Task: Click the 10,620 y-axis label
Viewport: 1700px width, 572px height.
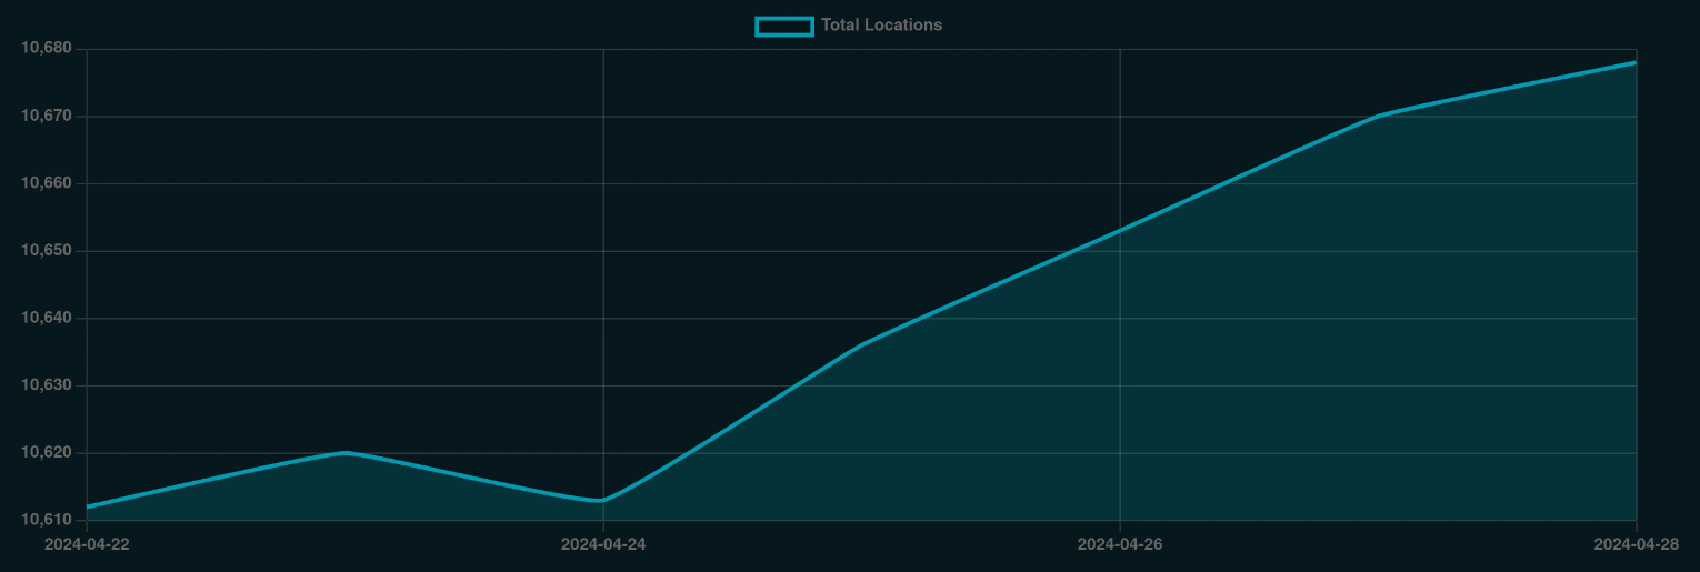Action: click(x=46, y=452)
